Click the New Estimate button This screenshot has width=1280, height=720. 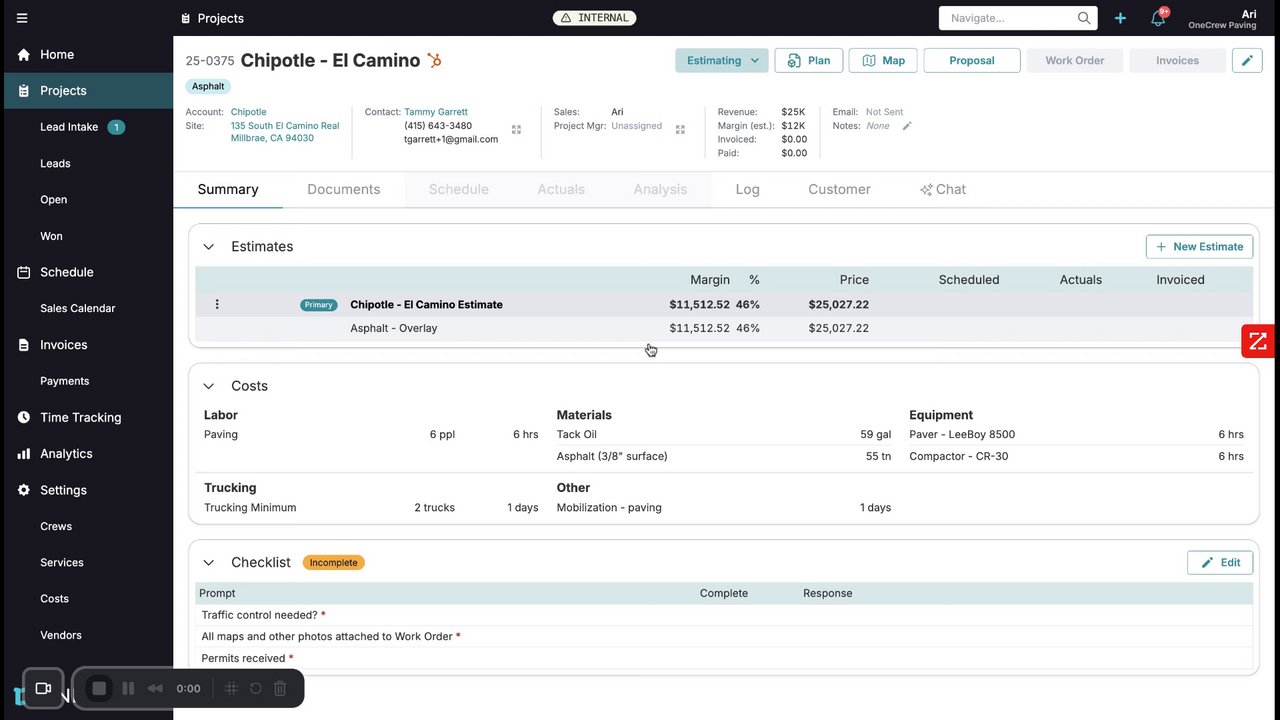(x=1199, y=247)
